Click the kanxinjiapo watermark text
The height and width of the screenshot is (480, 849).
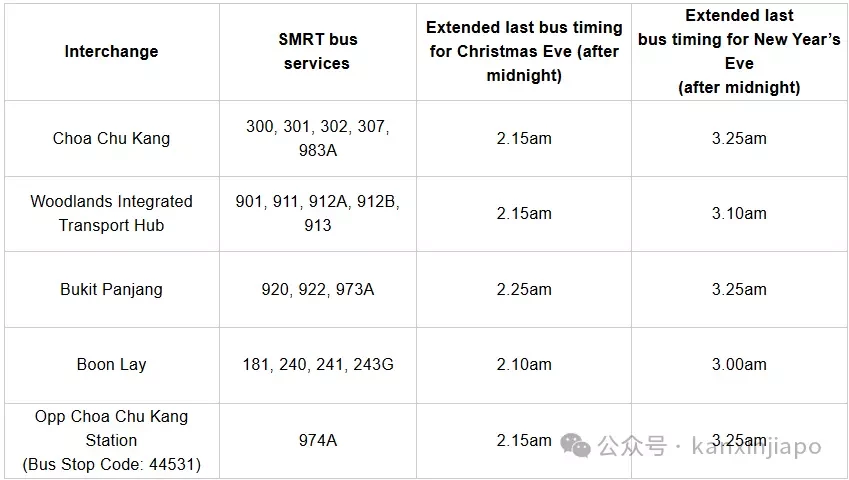[x=756, y=447]
